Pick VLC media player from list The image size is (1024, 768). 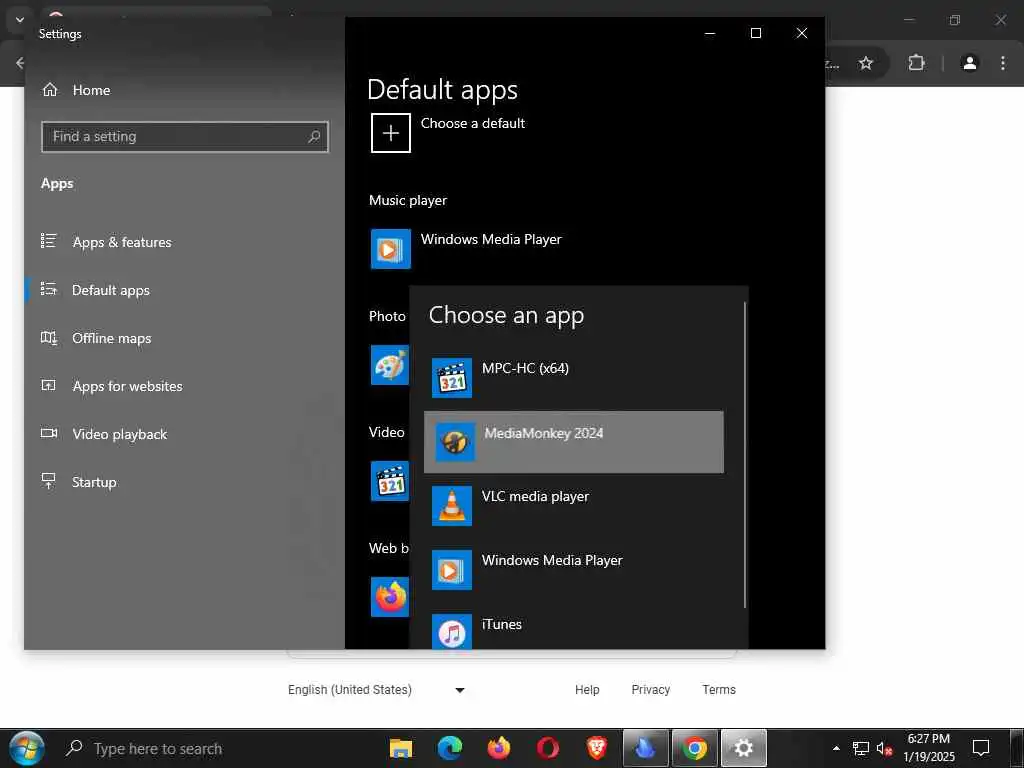[x=573, y=505]
